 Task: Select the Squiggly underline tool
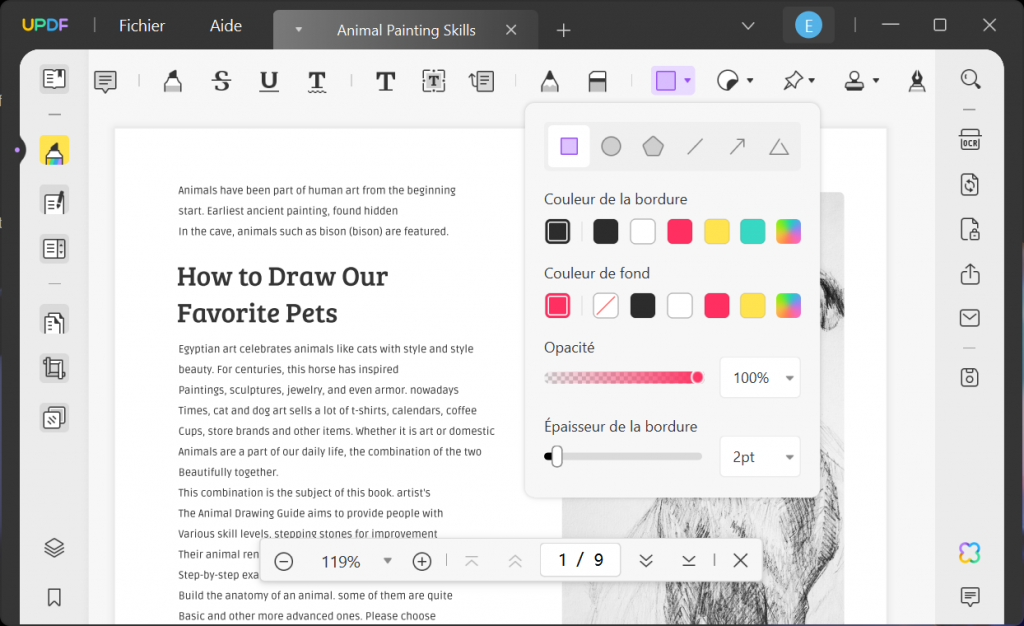point(317,80)
